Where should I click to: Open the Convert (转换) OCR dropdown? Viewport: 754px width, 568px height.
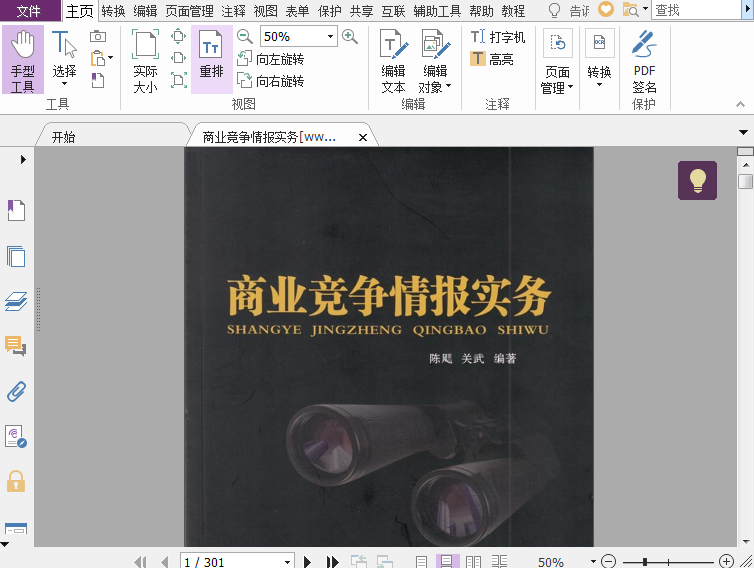click(600, 60)
